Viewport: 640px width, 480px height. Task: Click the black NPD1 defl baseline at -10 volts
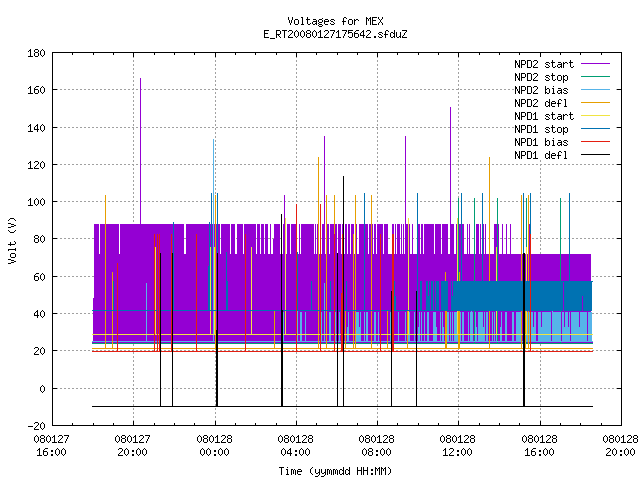342,407
